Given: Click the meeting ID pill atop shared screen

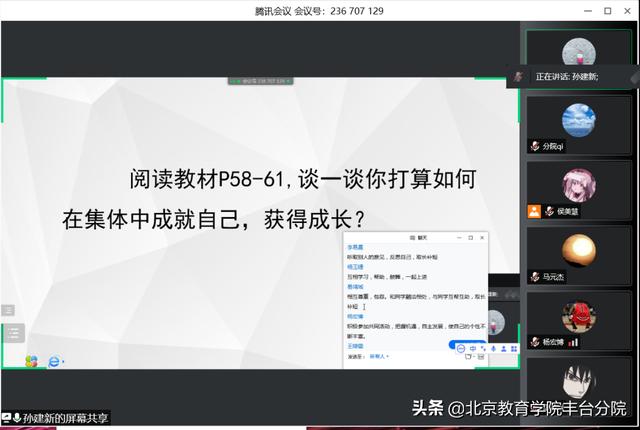Looking at the screenshot, I should 260,81.
